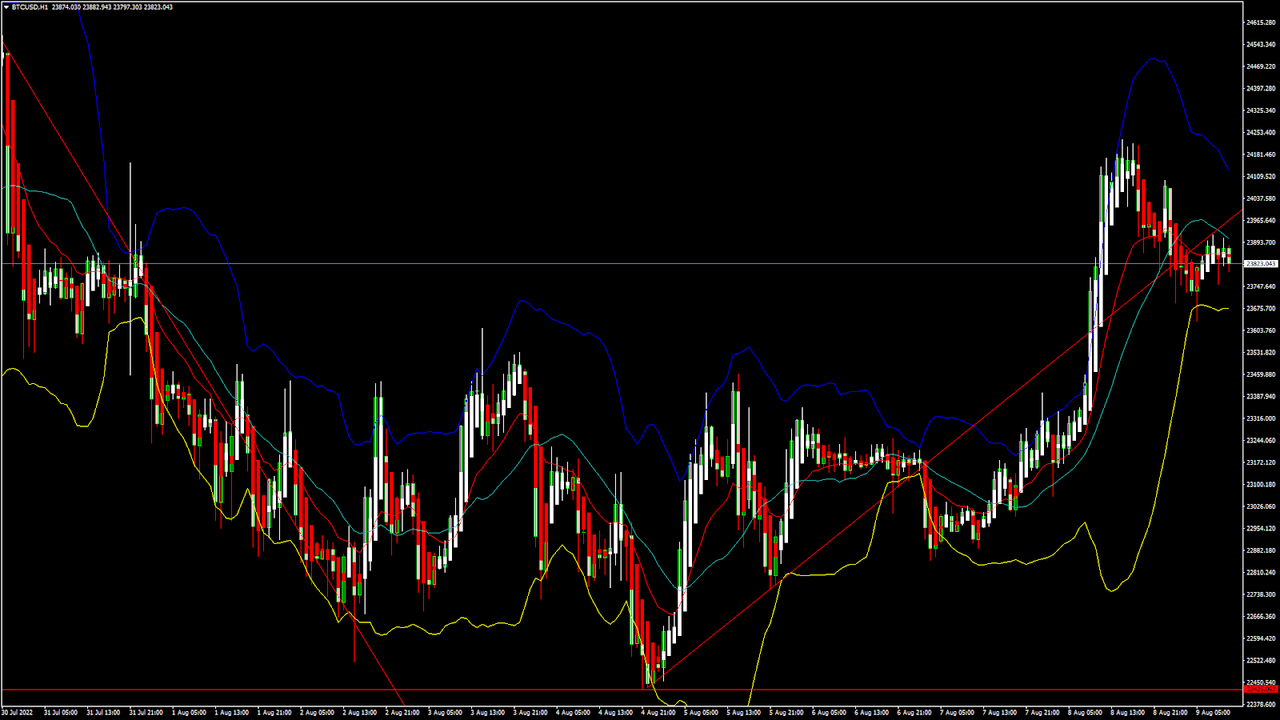Click the BTCUSD,H1 symbol title
The image size is (1280, 720).
click(30, 6)
